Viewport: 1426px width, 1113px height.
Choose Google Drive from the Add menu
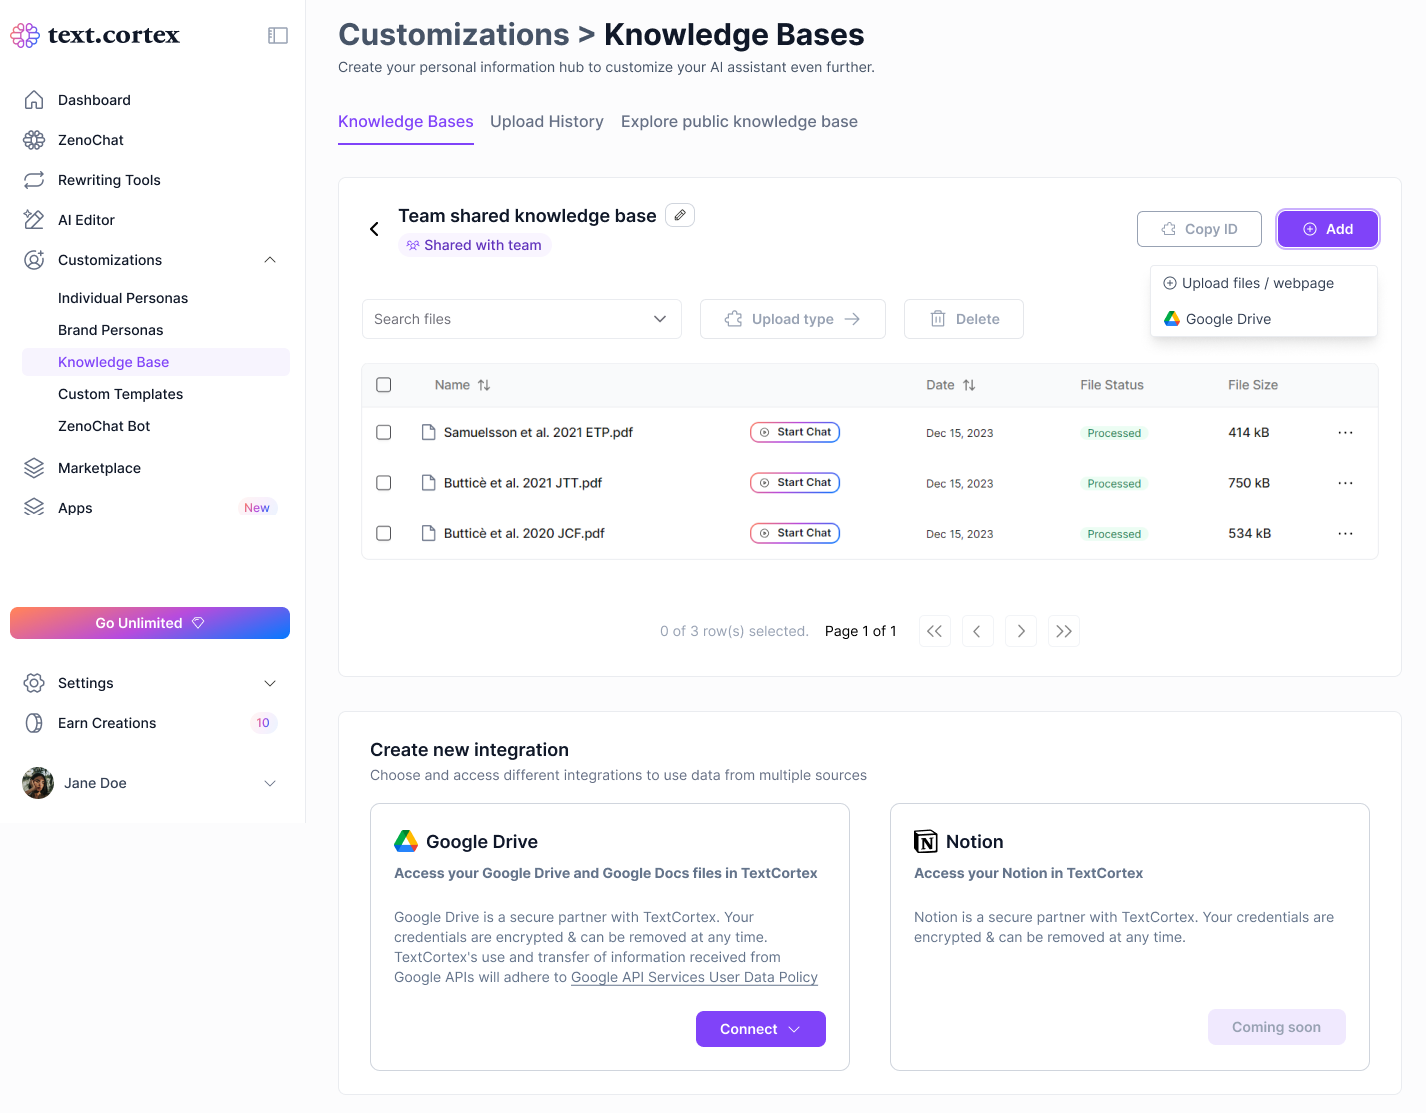(1227, 319)
